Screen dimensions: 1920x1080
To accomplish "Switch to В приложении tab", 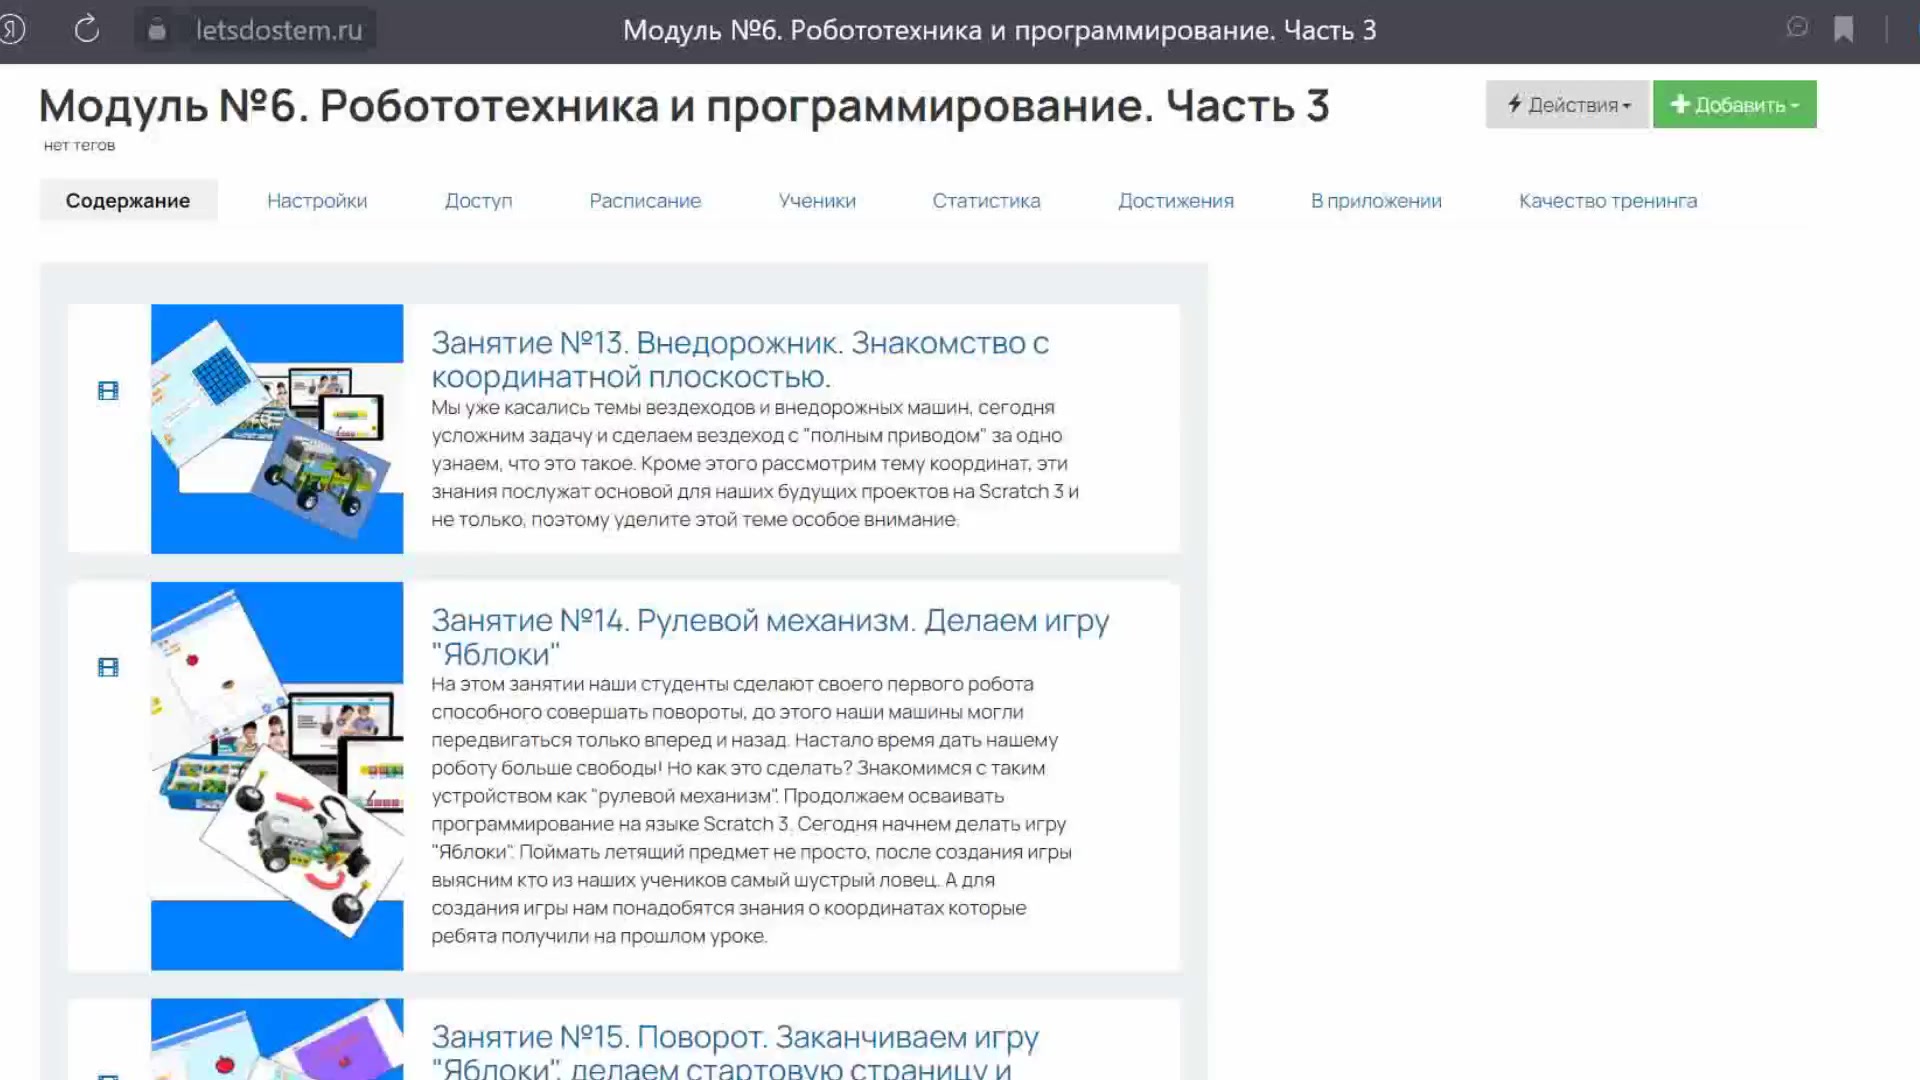I will tap(1376, 200).
